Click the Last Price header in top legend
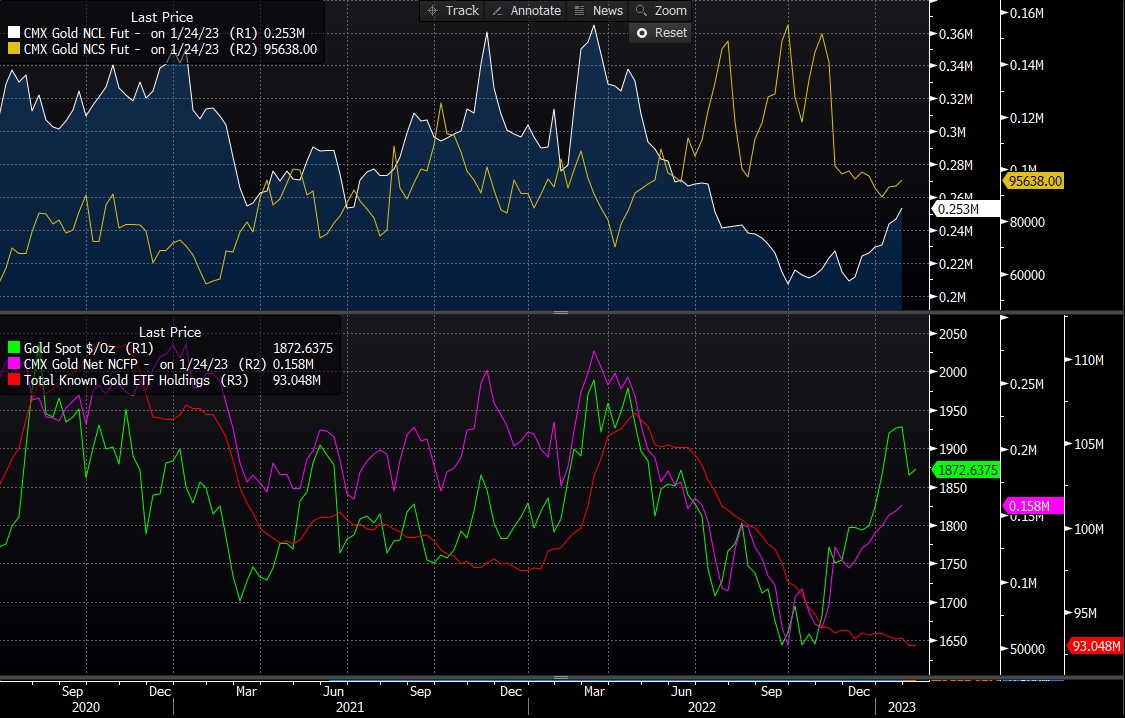1125x718 pixels. 161,16
